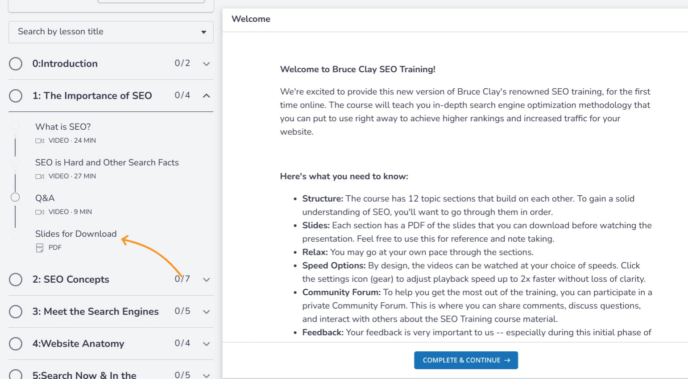
Task: Select the 2: SEO Concepts section title
Action: pyautogui.click(x=71, y=279)
